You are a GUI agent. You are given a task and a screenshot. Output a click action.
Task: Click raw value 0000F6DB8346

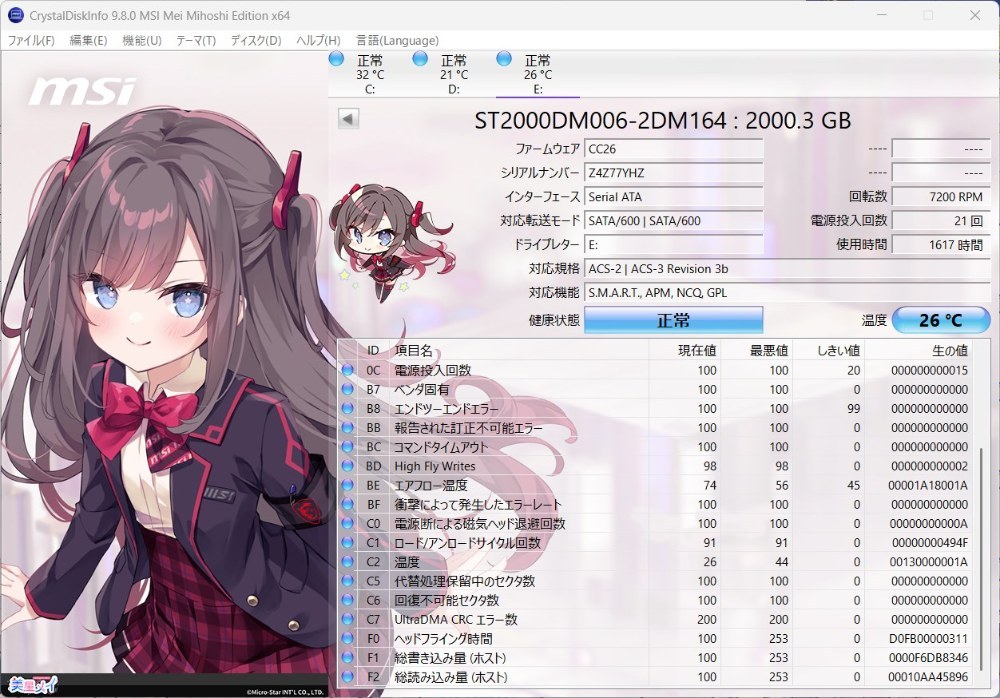[928, 657]
